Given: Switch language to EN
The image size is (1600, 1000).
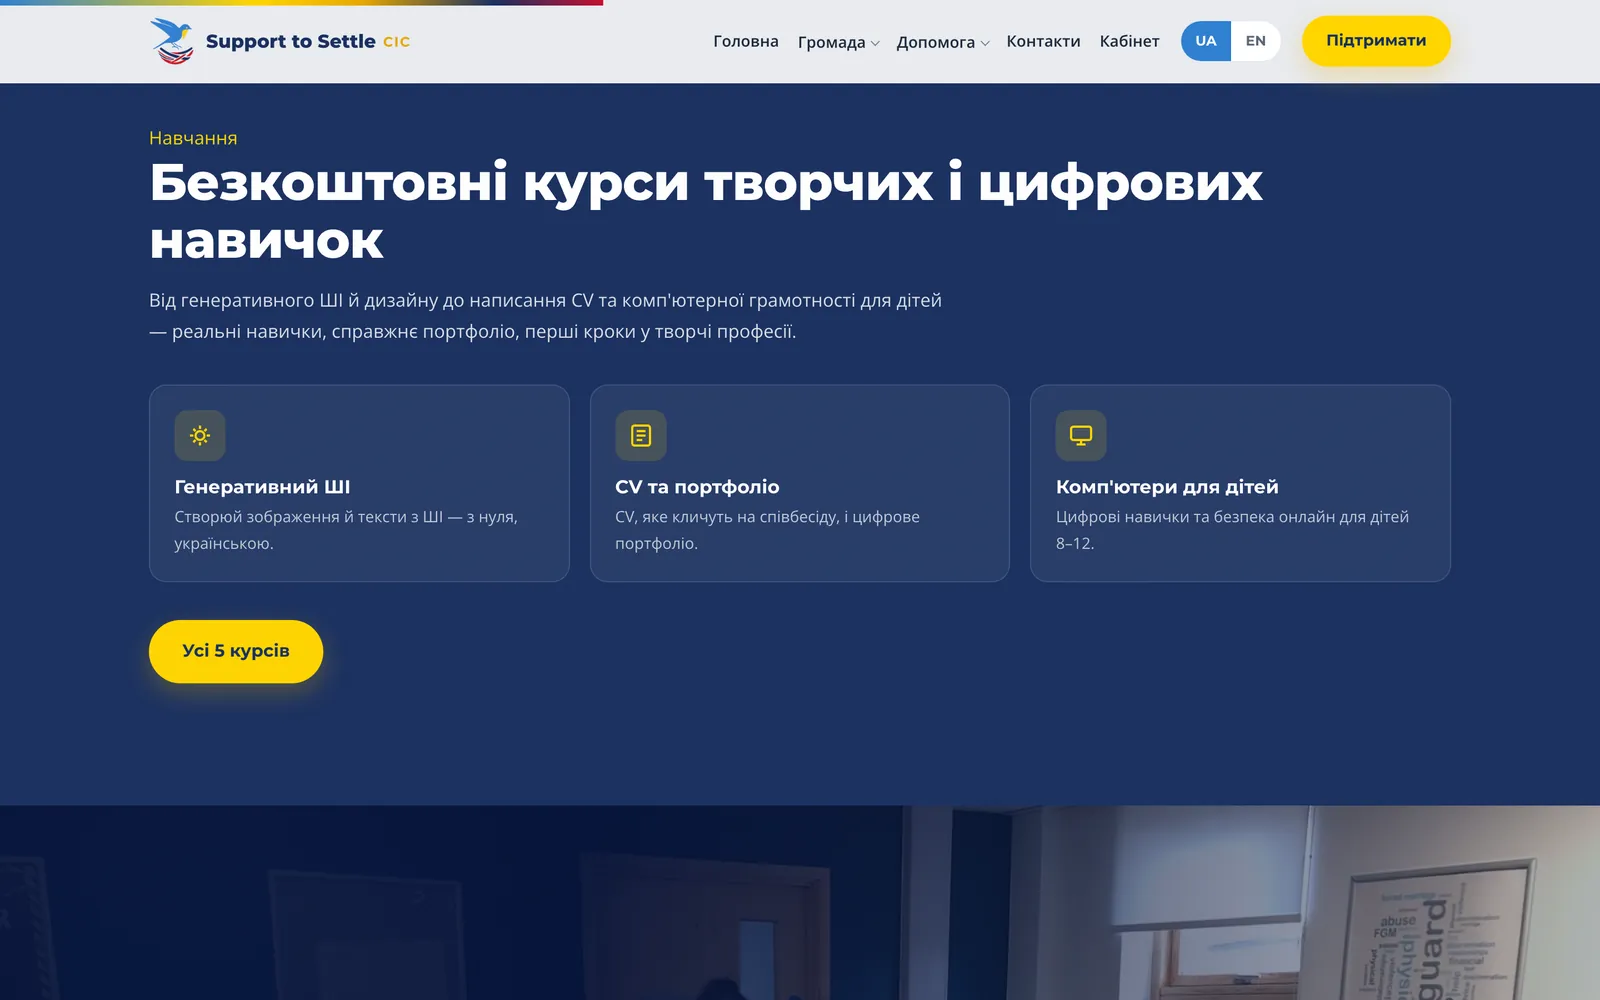Looking at the screenshot, I should (x=1256, y=41).
